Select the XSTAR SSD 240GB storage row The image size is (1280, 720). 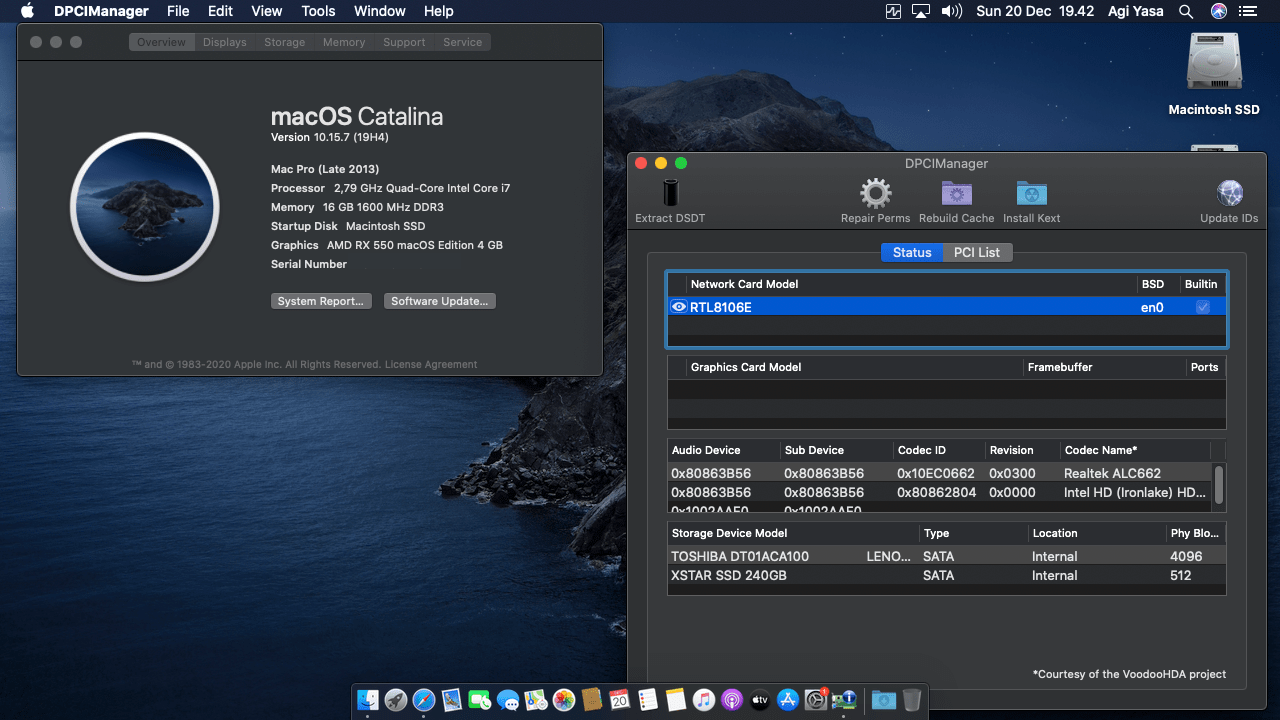coord(947,575)
